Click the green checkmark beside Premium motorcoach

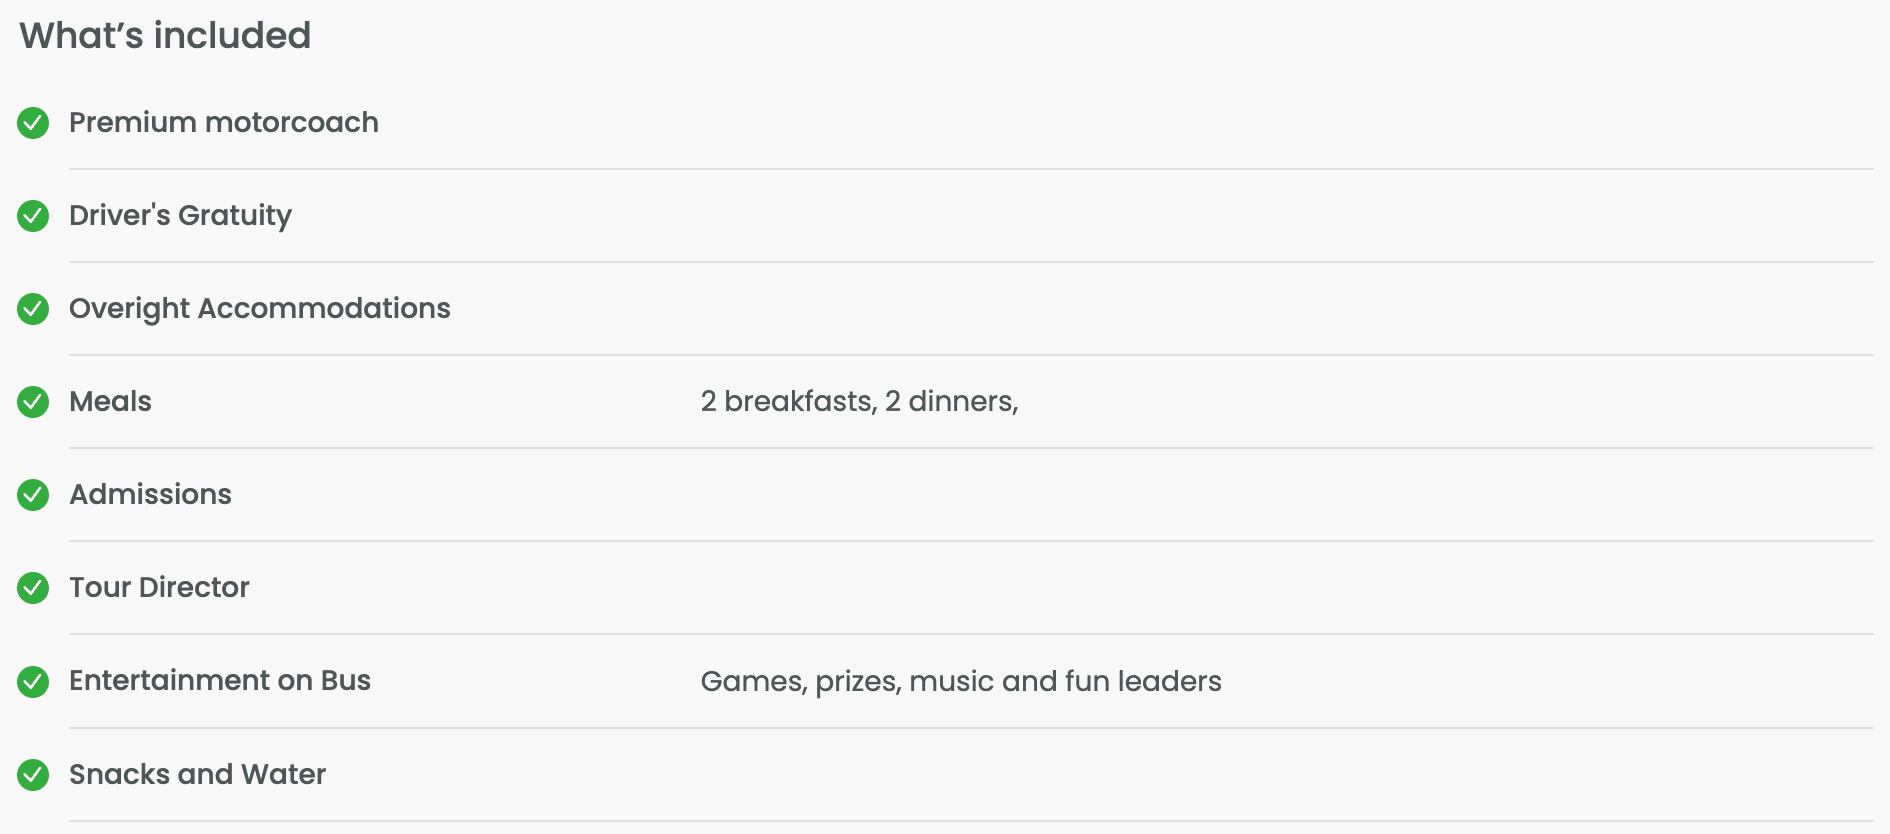(33, 123)
